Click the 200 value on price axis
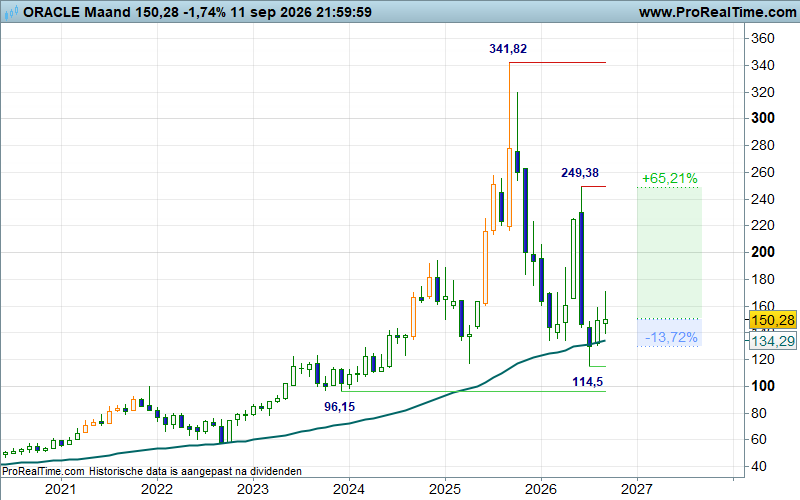The height and width of the screenshot is (500, 800). pos(763,252)
